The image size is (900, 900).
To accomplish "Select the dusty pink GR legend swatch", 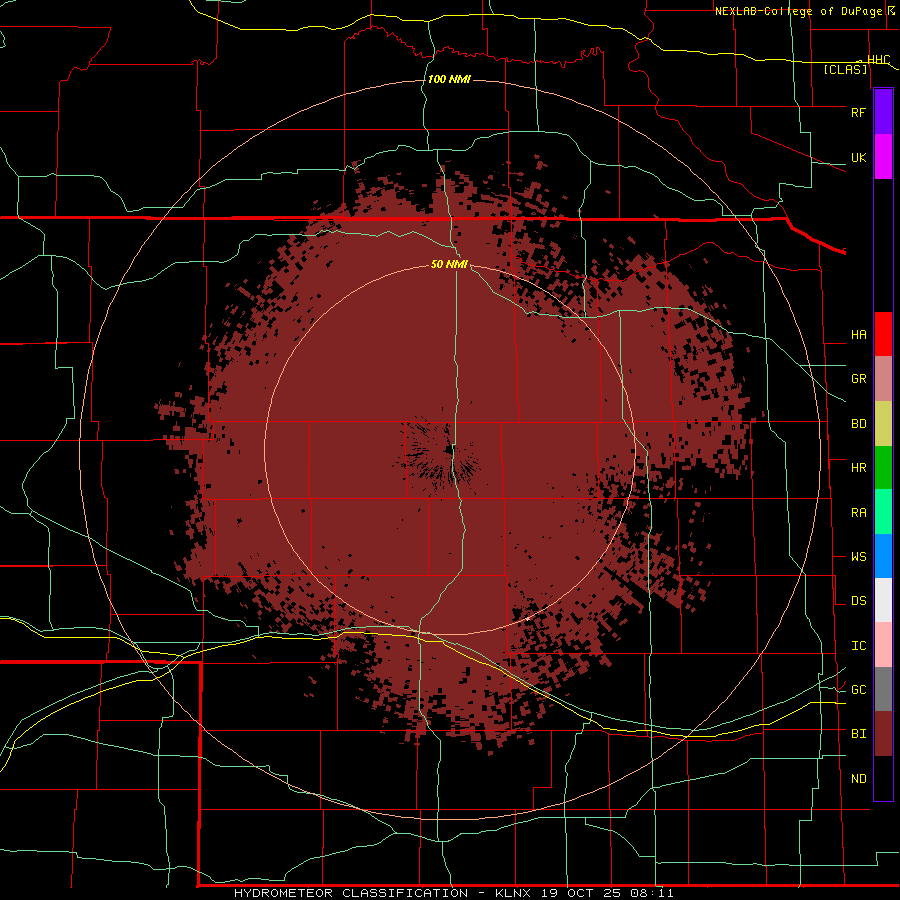I will click(x=883, y=378).
